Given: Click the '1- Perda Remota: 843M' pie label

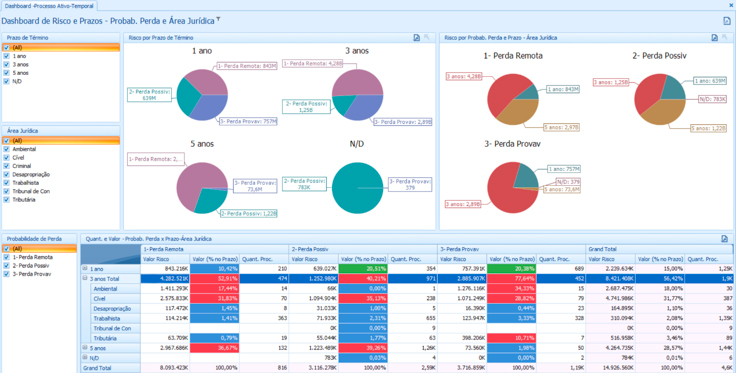Looking at the screenshot, I should click(x=247, y=66).
